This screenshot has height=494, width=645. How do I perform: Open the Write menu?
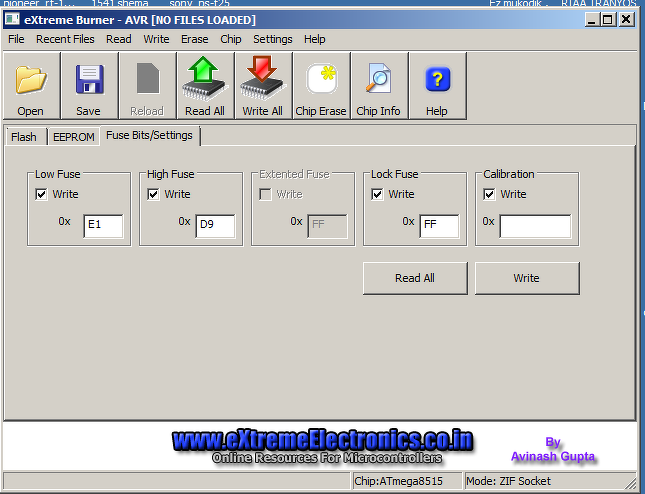(x=156, y=39)
